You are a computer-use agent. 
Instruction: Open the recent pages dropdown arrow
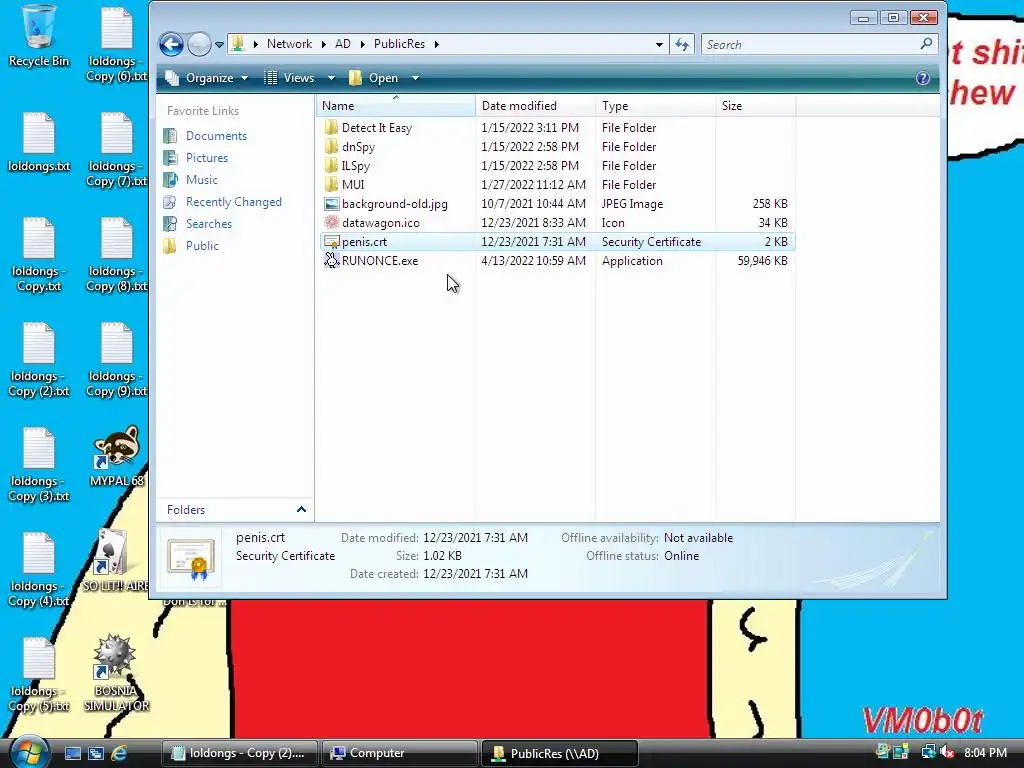(x=219, y=45)
